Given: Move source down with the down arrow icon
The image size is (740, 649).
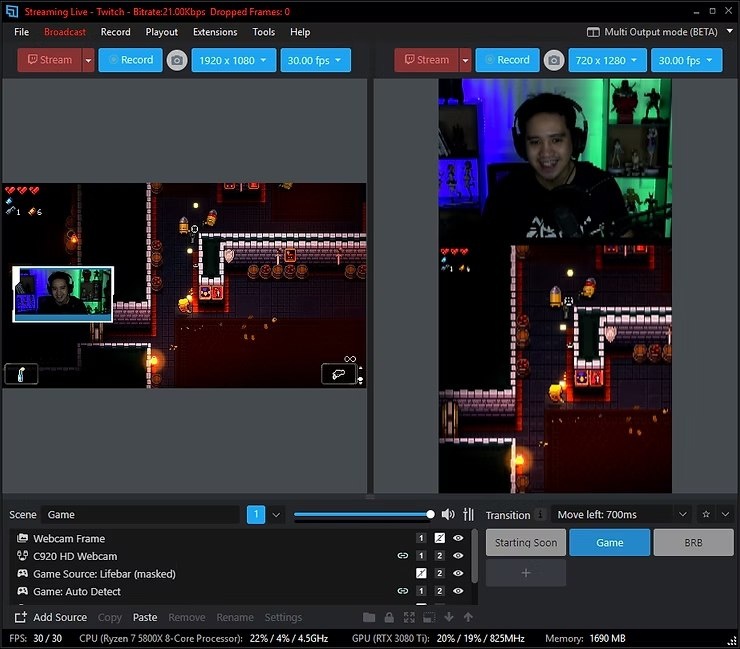Looking at the screenshot, I should (x=449, y=617).
